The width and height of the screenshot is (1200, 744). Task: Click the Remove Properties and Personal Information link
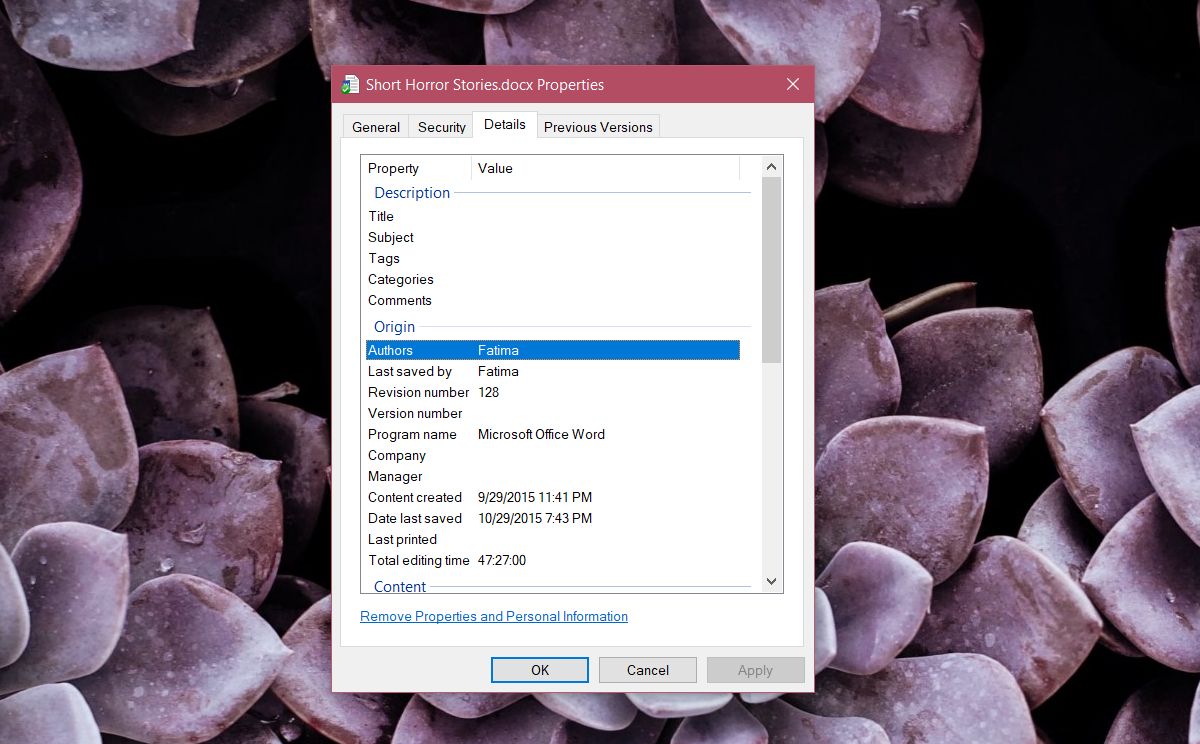click(494, 616)
